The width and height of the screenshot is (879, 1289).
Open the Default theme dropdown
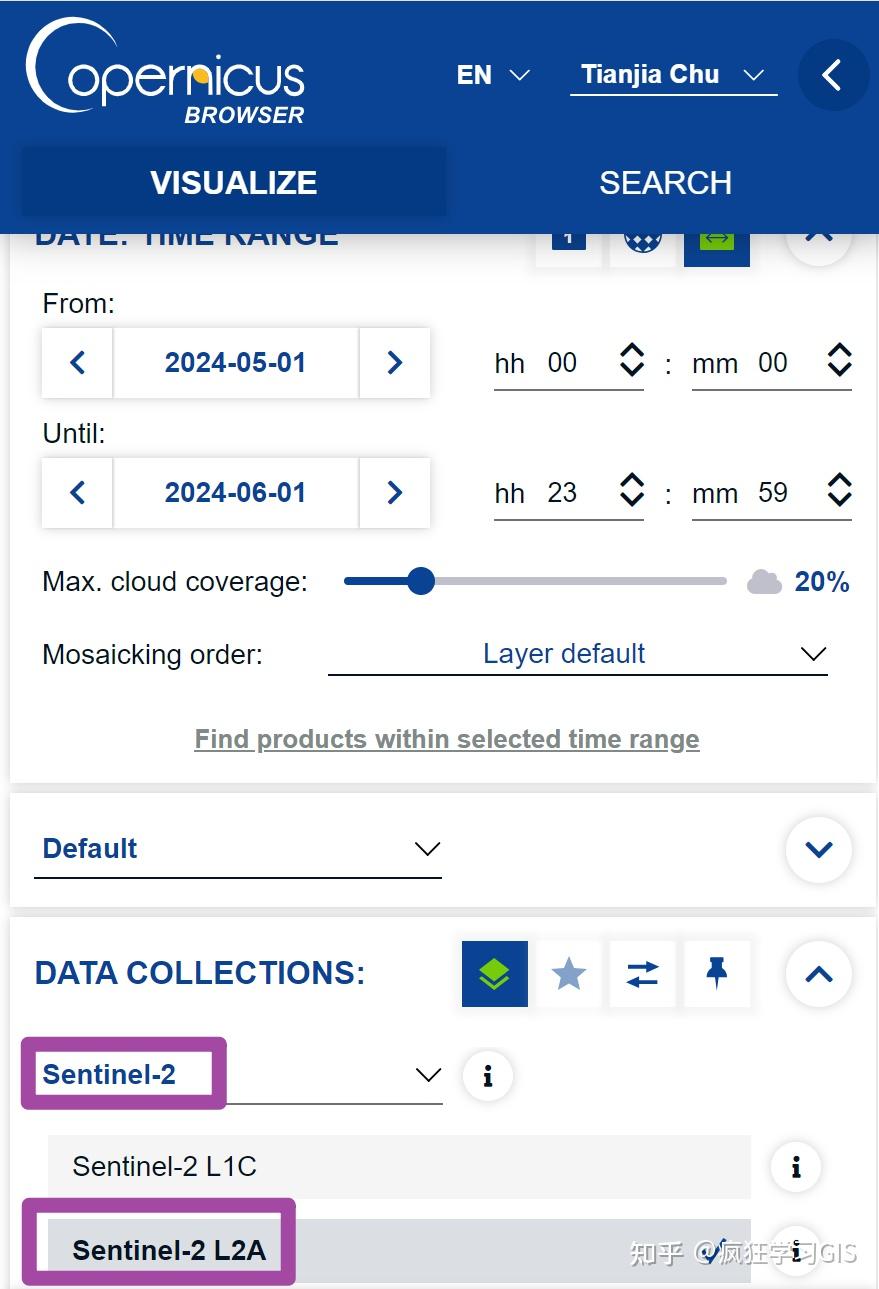(x=238, y=849)
